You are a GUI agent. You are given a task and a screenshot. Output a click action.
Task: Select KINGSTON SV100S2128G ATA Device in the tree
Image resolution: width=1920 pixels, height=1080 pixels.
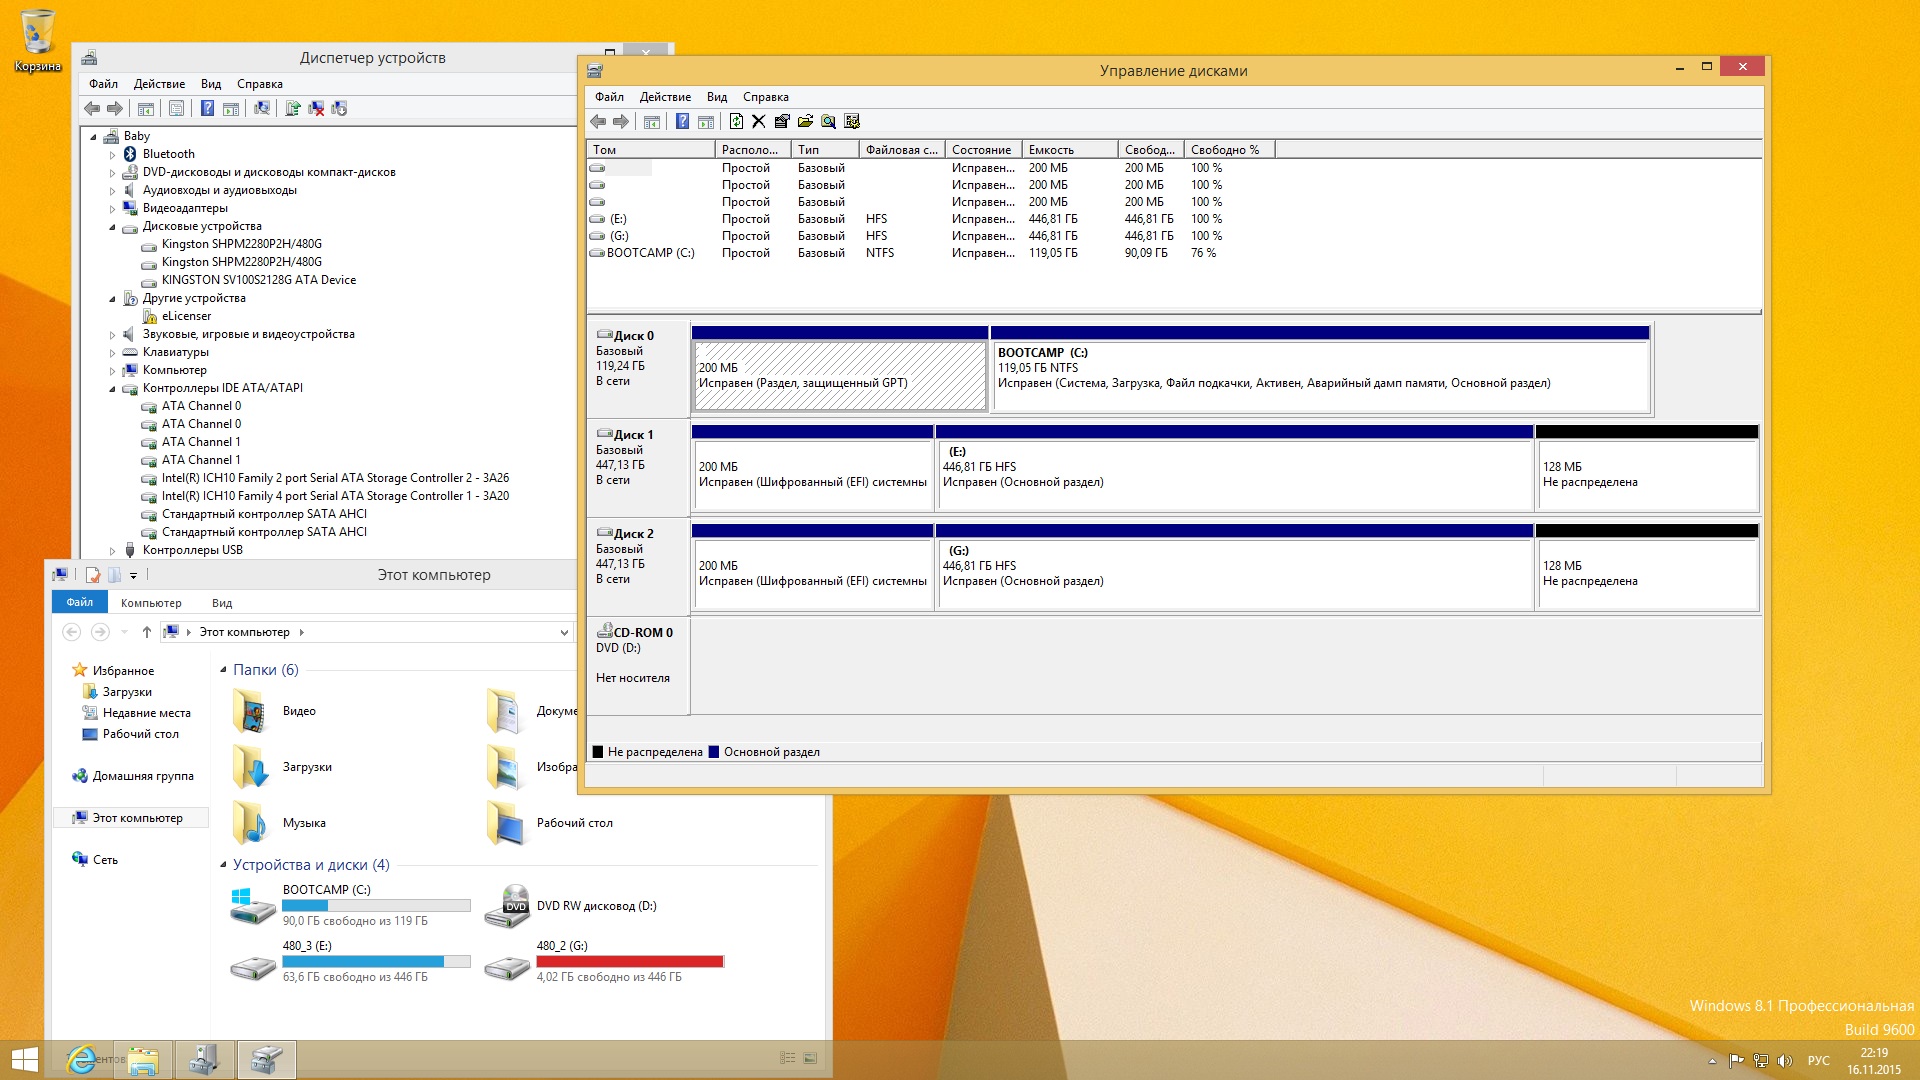258,280
